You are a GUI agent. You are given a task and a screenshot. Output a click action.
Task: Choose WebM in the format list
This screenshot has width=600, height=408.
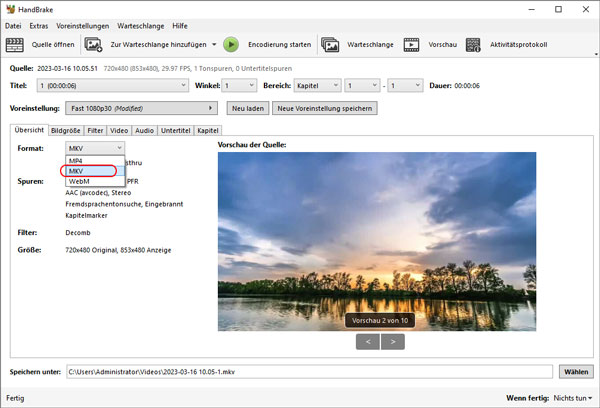coord(95,181)
